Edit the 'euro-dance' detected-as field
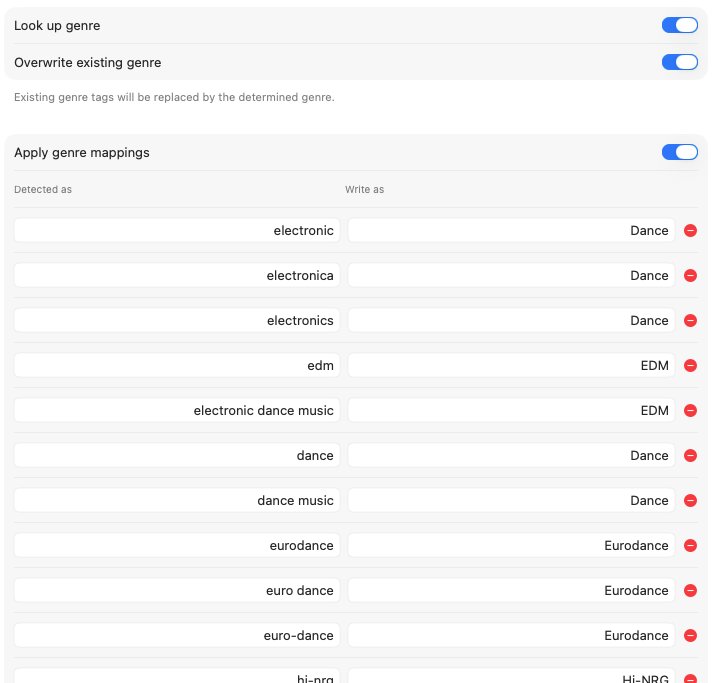The image size is (713, 683). [177, 636]
